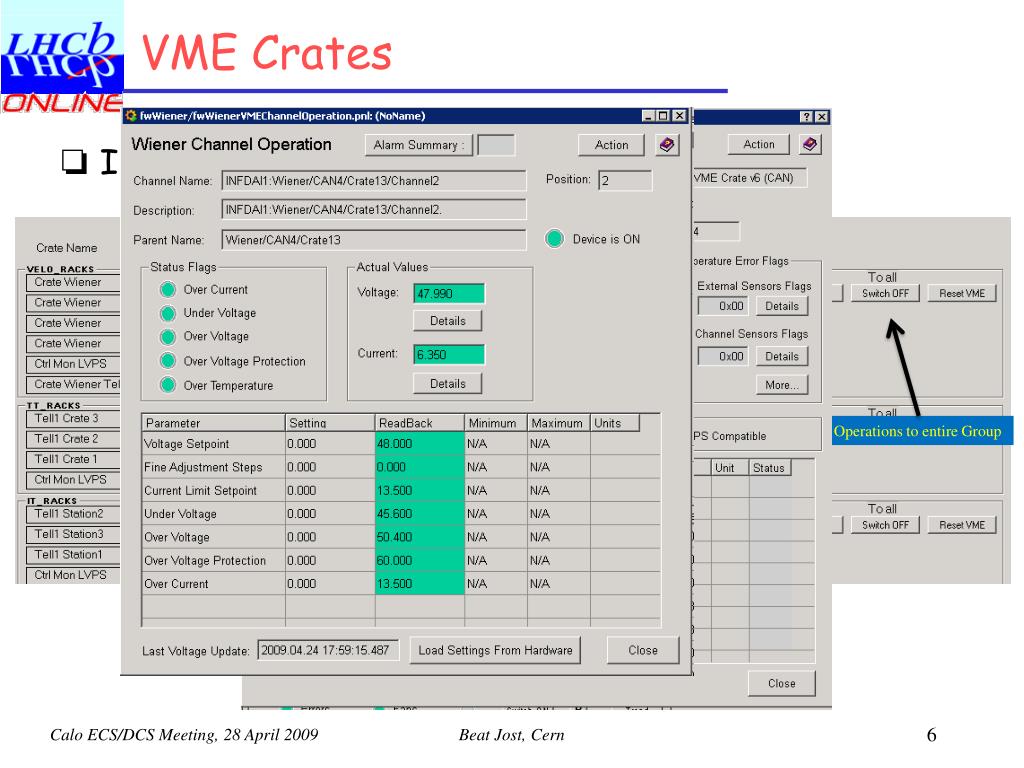Close the Wiener Channel Operation panel

tap(643, 650)
